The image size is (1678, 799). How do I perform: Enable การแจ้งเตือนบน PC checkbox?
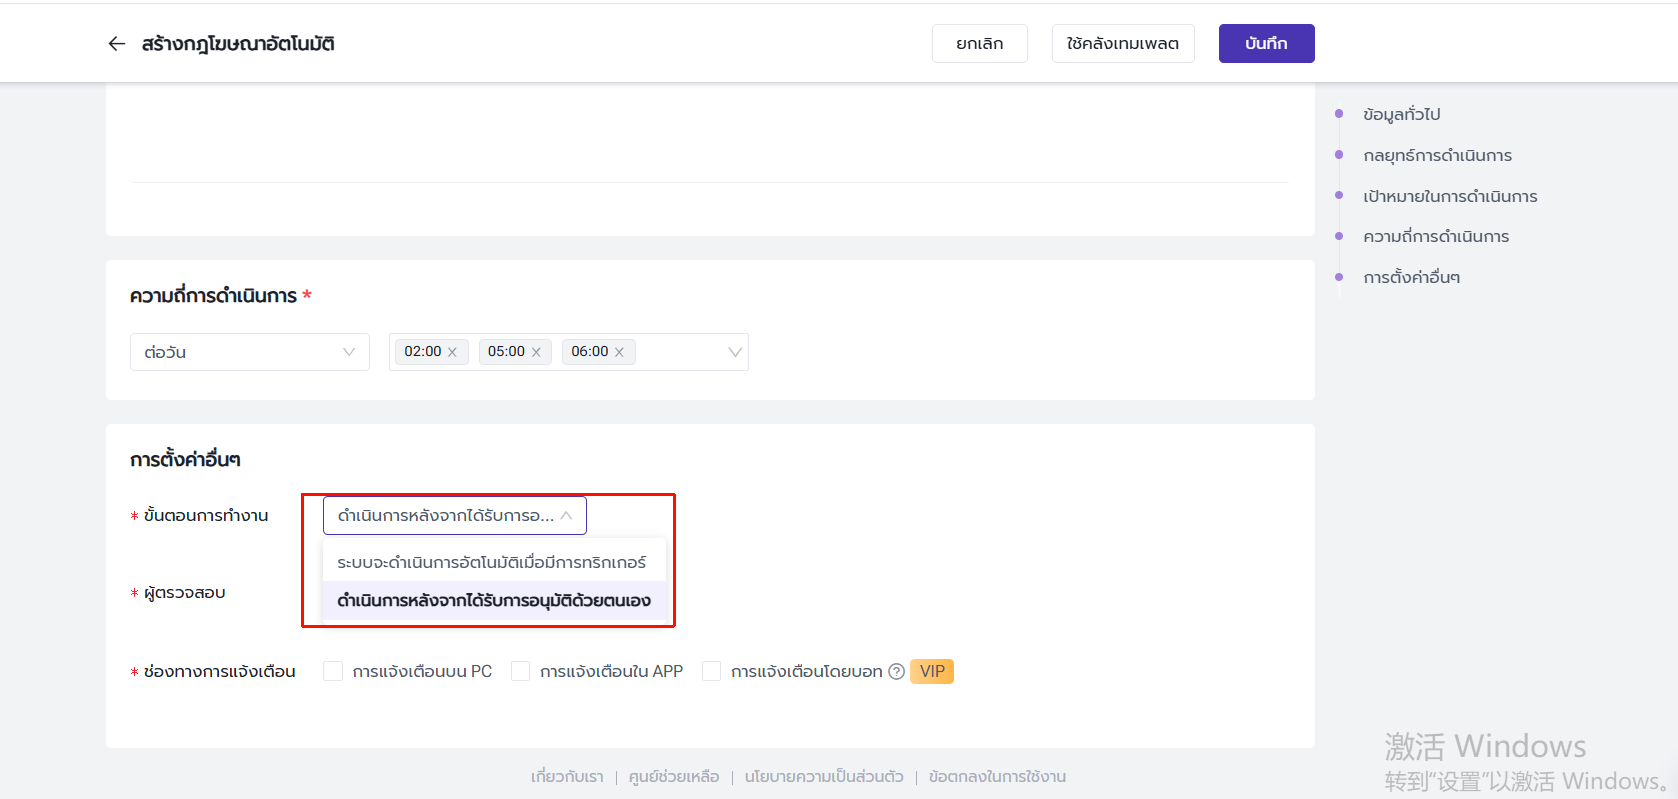333,671
